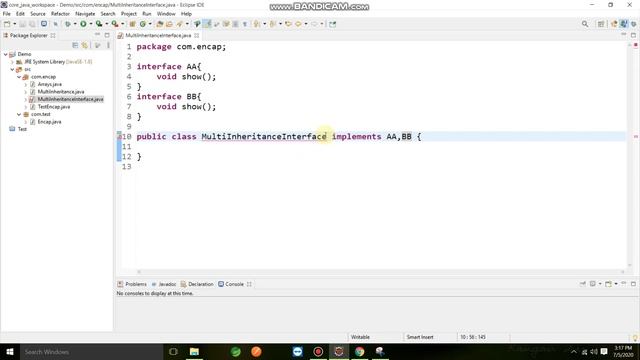Screen dimensions: 640x360
Task: Open the Project menu
Action: coord(129,13)
